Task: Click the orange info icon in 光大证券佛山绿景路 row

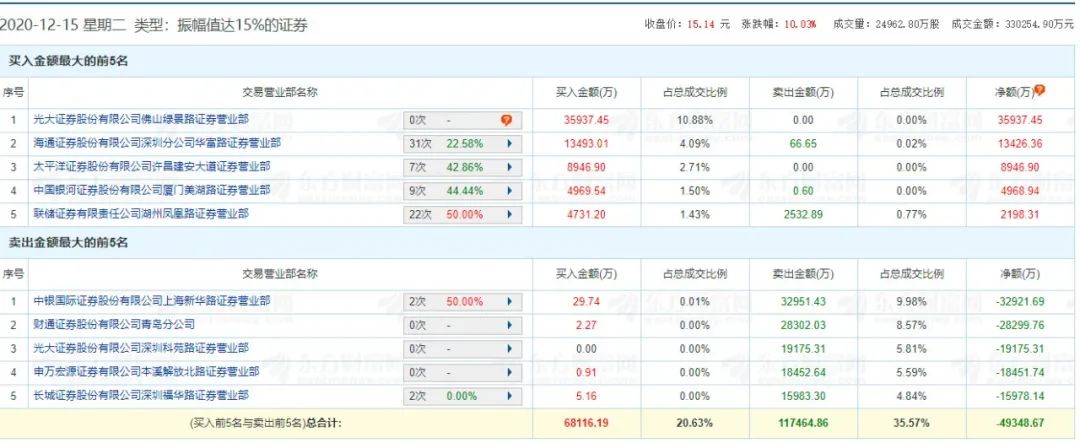Action: coord(507,120)
